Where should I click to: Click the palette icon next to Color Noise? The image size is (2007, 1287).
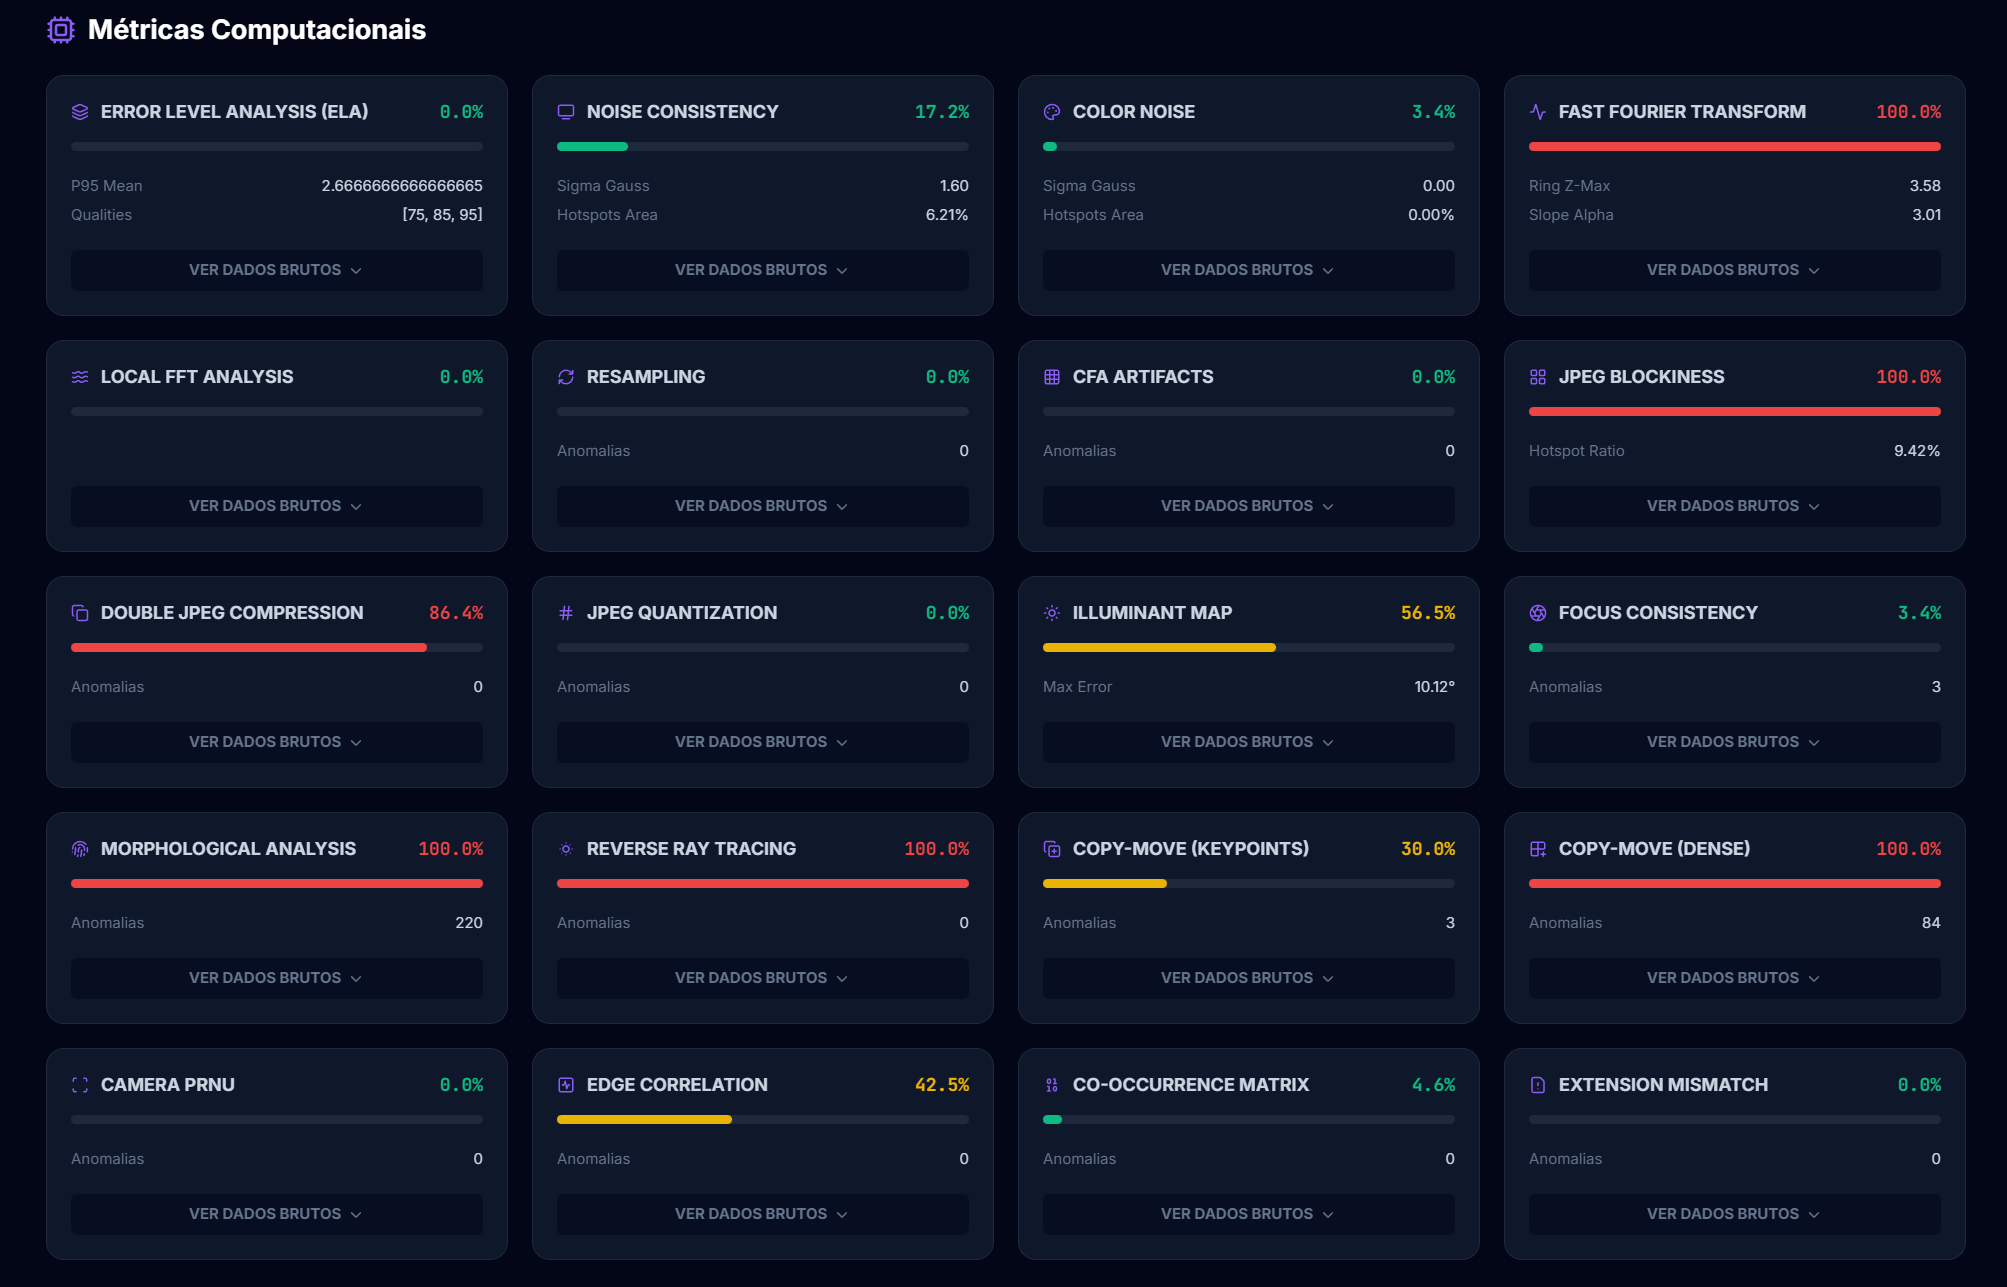coord(1051,112)
